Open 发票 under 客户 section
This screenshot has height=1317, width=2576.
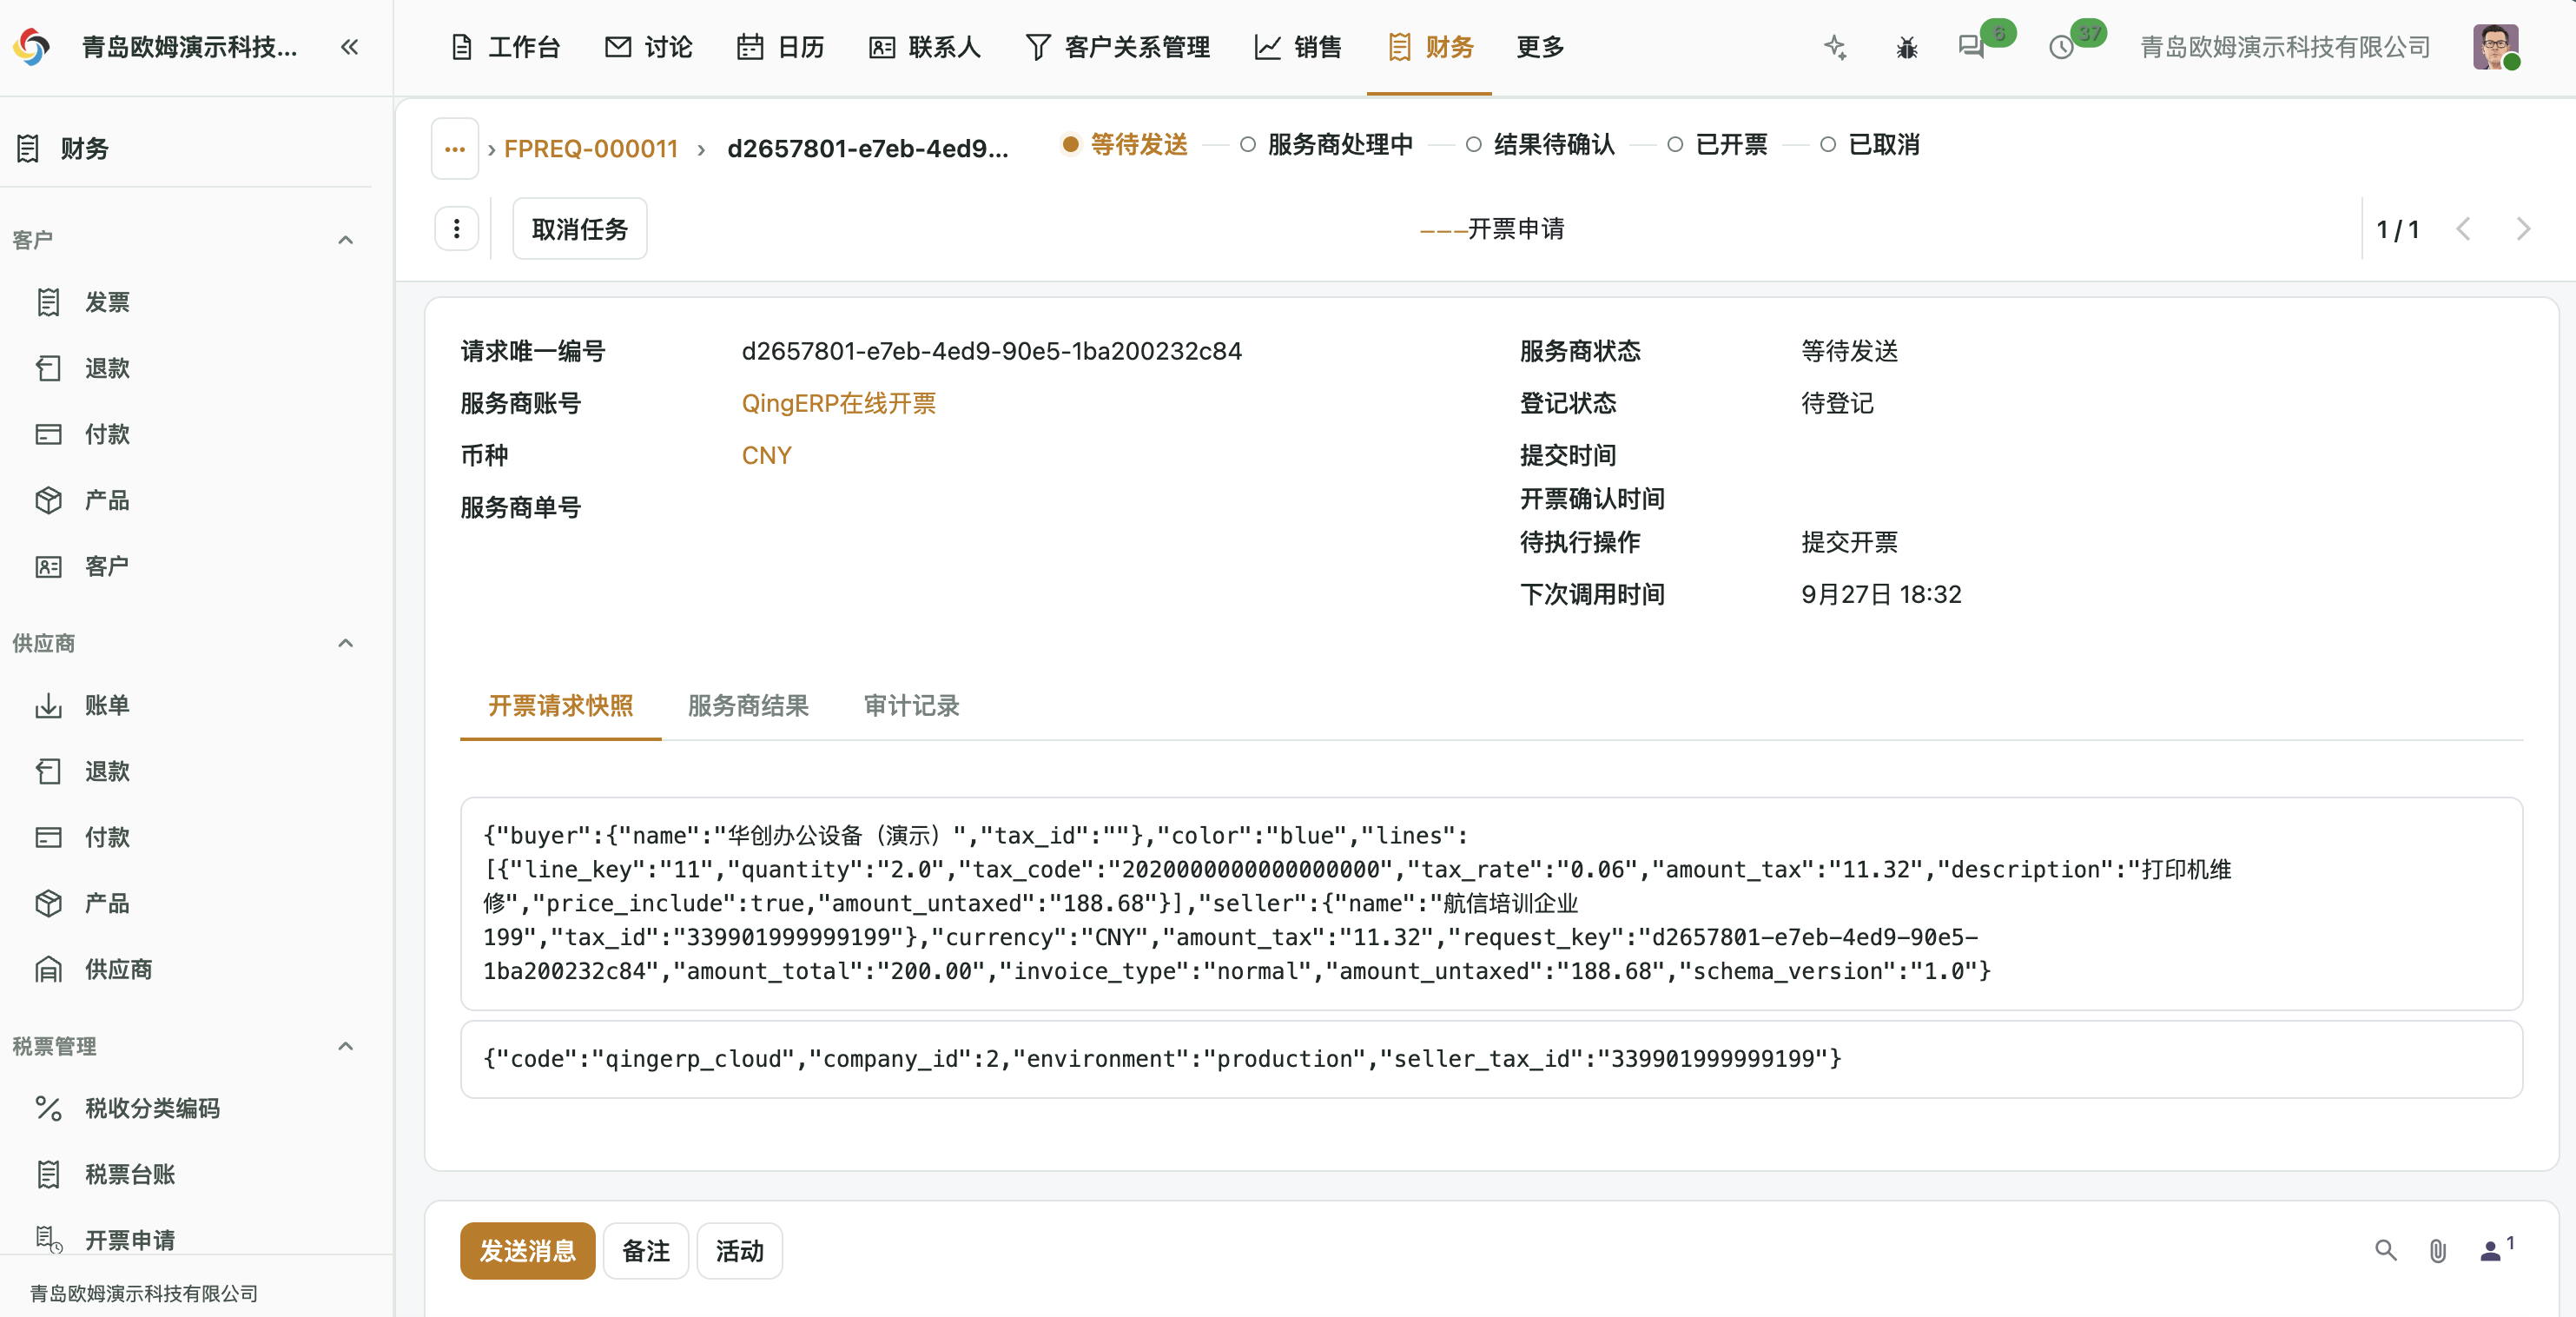(107, 302)
